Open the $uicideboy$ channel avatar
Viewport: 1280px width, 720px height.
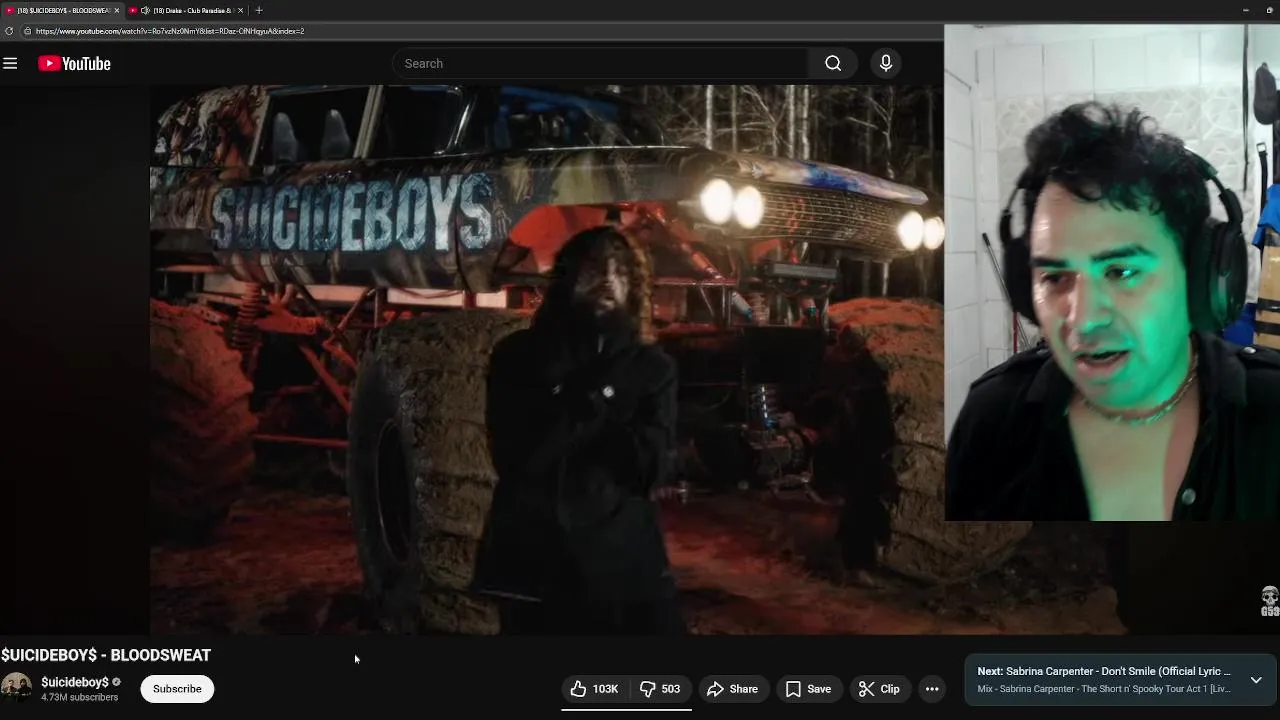tap(16, 688)
